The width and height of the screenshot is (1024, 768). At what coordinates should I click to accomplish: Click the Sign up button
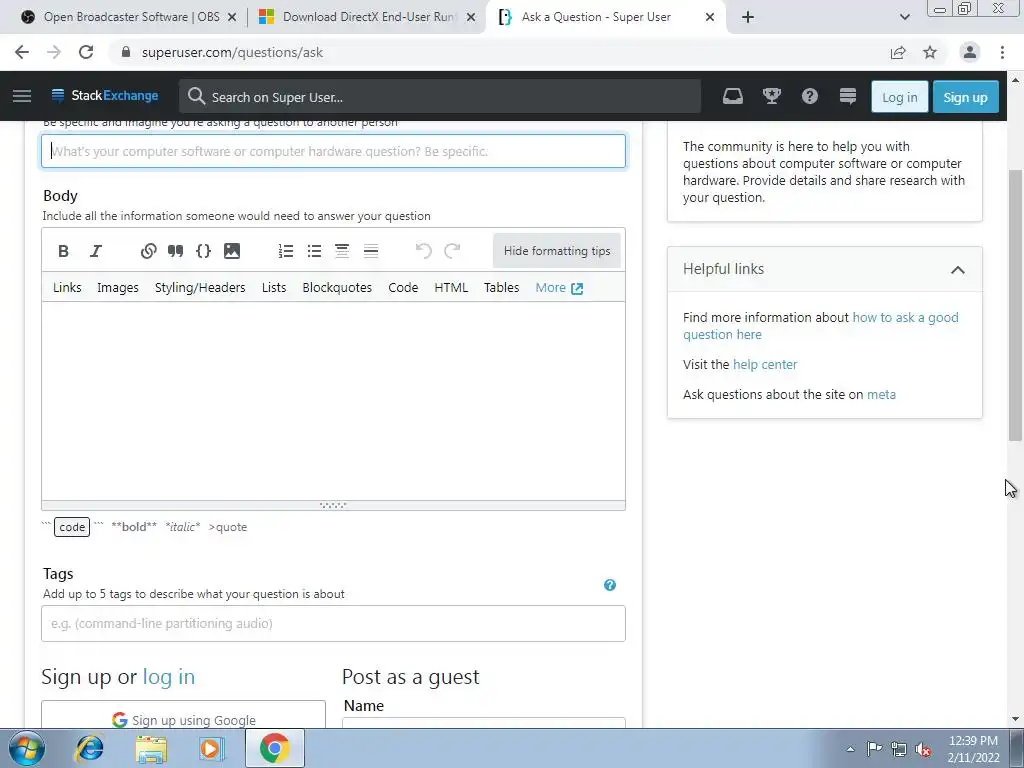[x=965, y=97]
